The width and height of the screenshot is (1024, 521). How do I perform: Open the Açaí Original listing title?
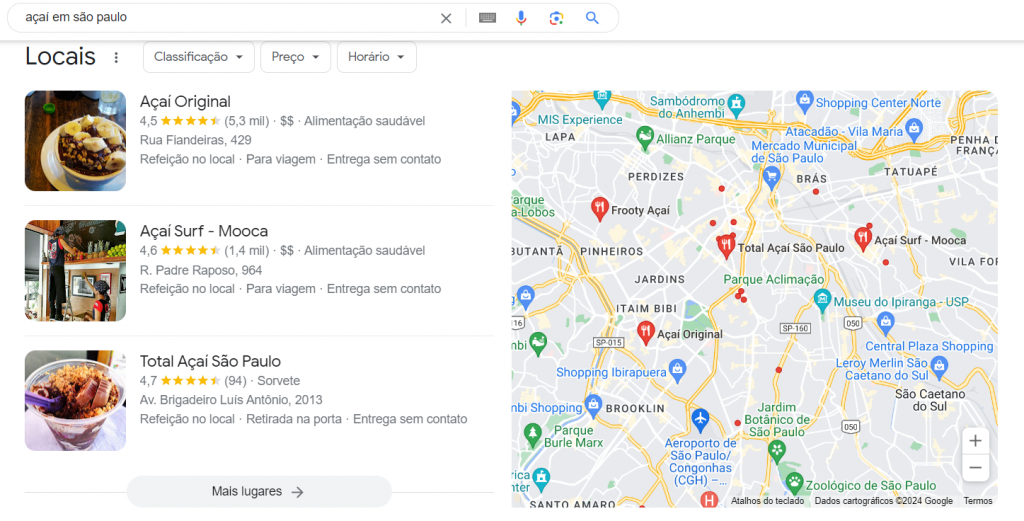pyautogui.click(x=185, y=102)
